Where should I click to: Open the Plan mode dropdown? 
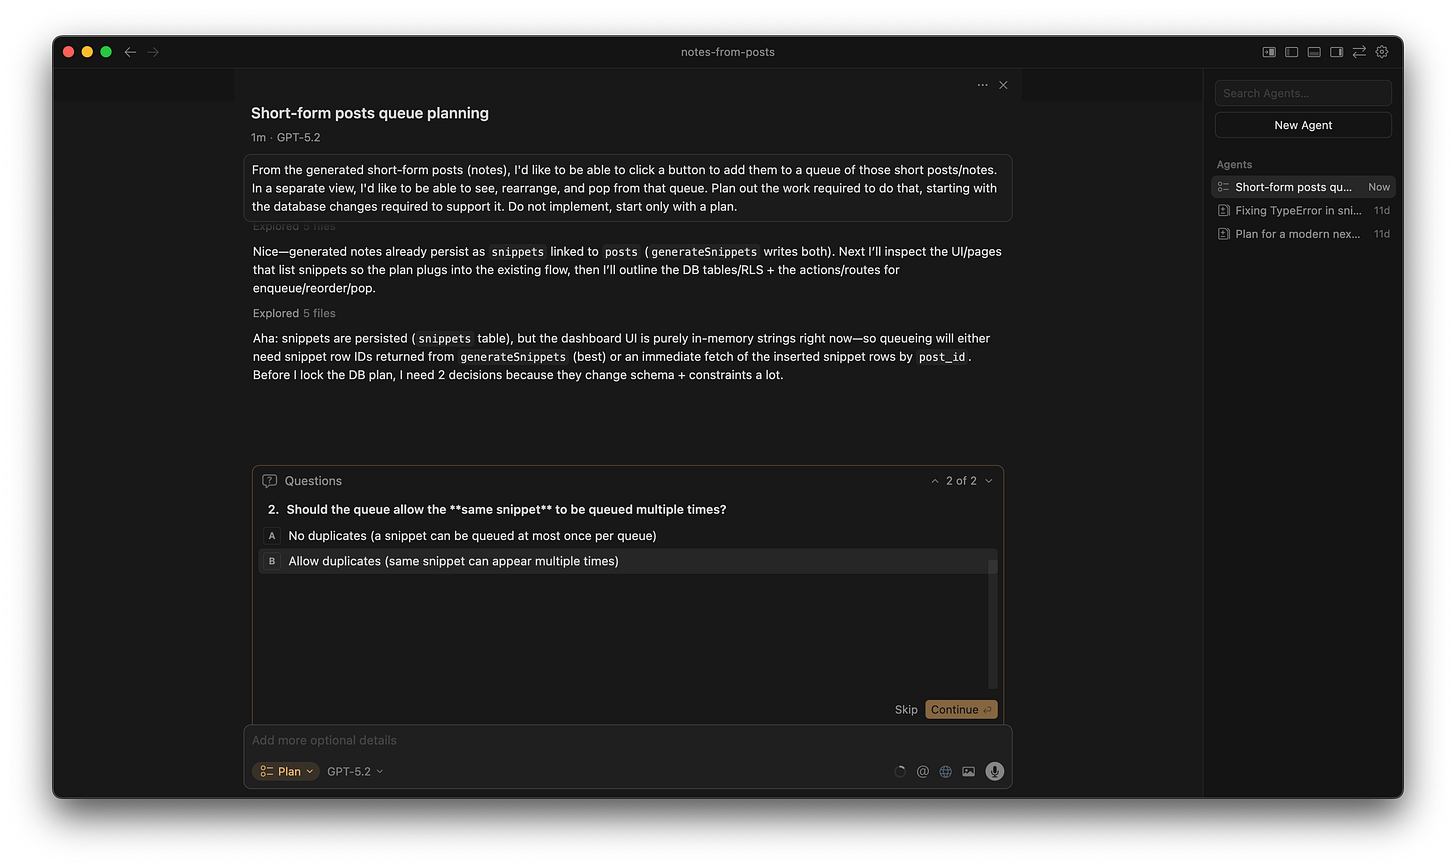285,771
